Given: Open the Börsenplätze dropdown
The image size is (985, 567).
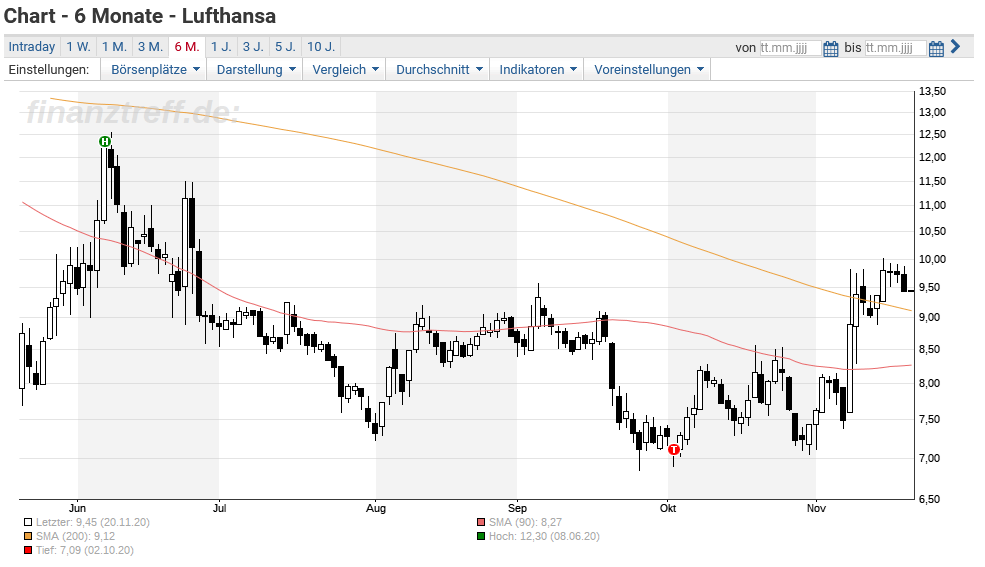Looking at the screenshot, I should click(x=155, y=70).
